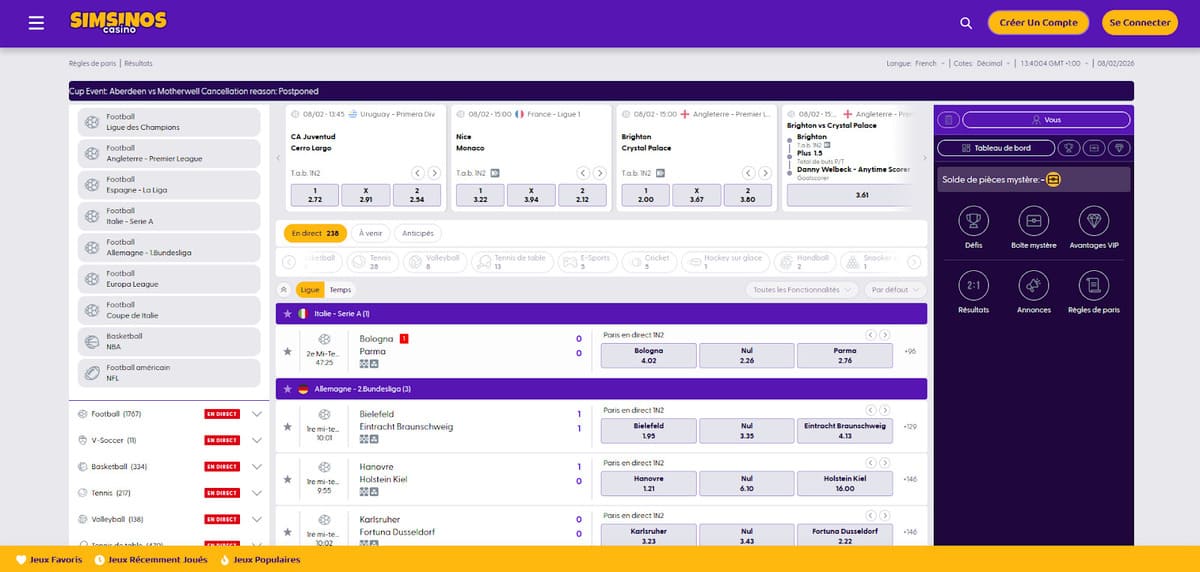Open the Résultats 2:1 score icon
1200x572 pixels.
point(973,286)
